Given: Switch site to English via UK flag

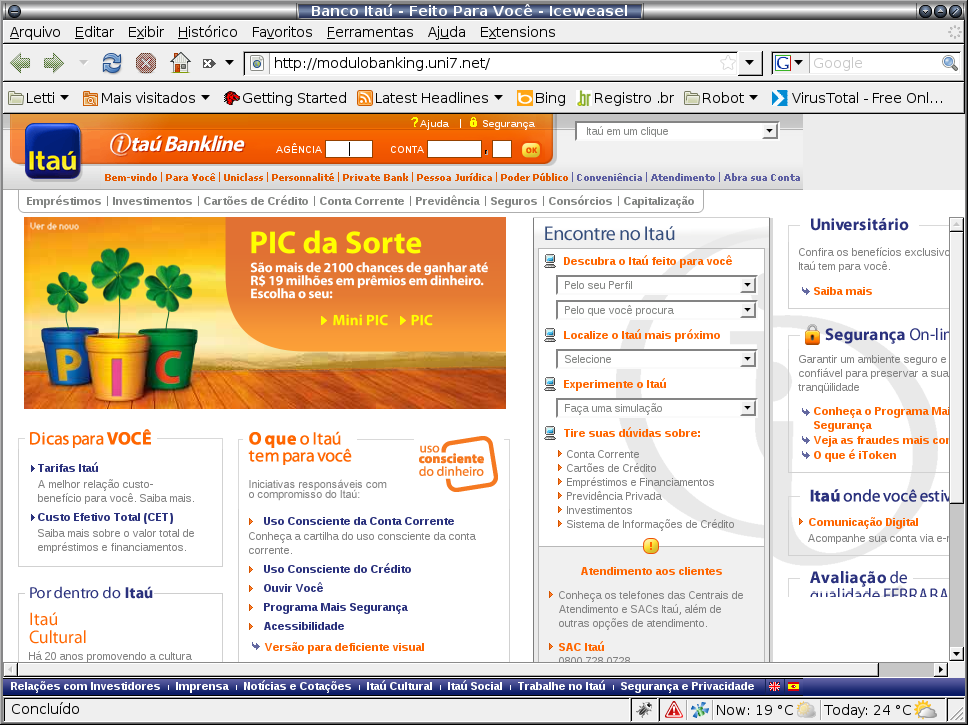Looking at the screenshot, I should point(774,686).
